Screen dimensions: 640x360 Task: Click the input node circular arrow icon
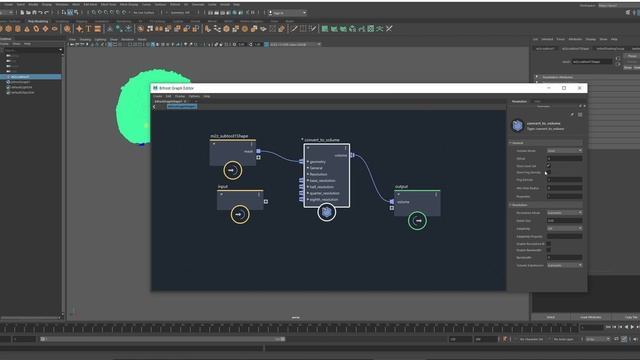click(240, 214)
